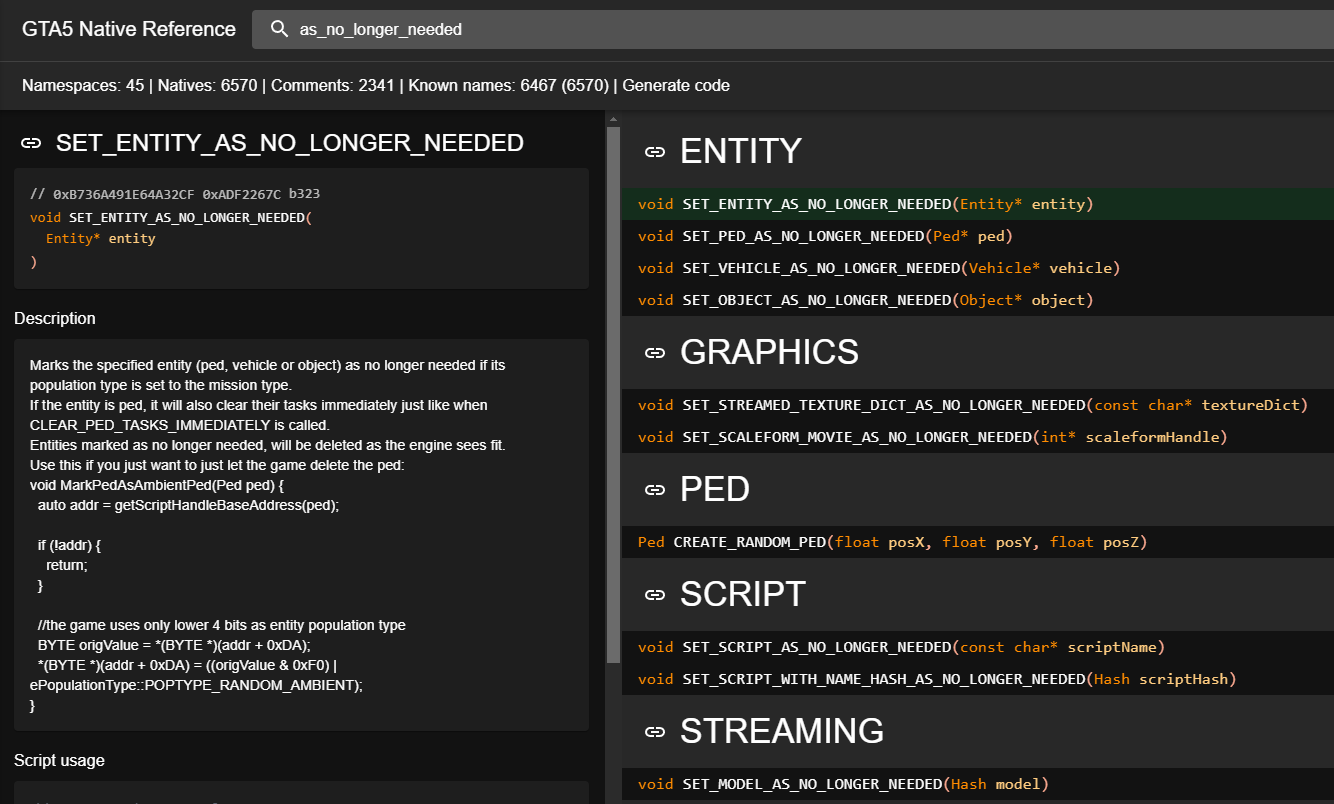This screenshot has height=804, width=1334.
Task: Select SET_SCRIPT_WITH_NAME_HASH_AS_NO_LONGER_NEEDED native
Action: 978,679
